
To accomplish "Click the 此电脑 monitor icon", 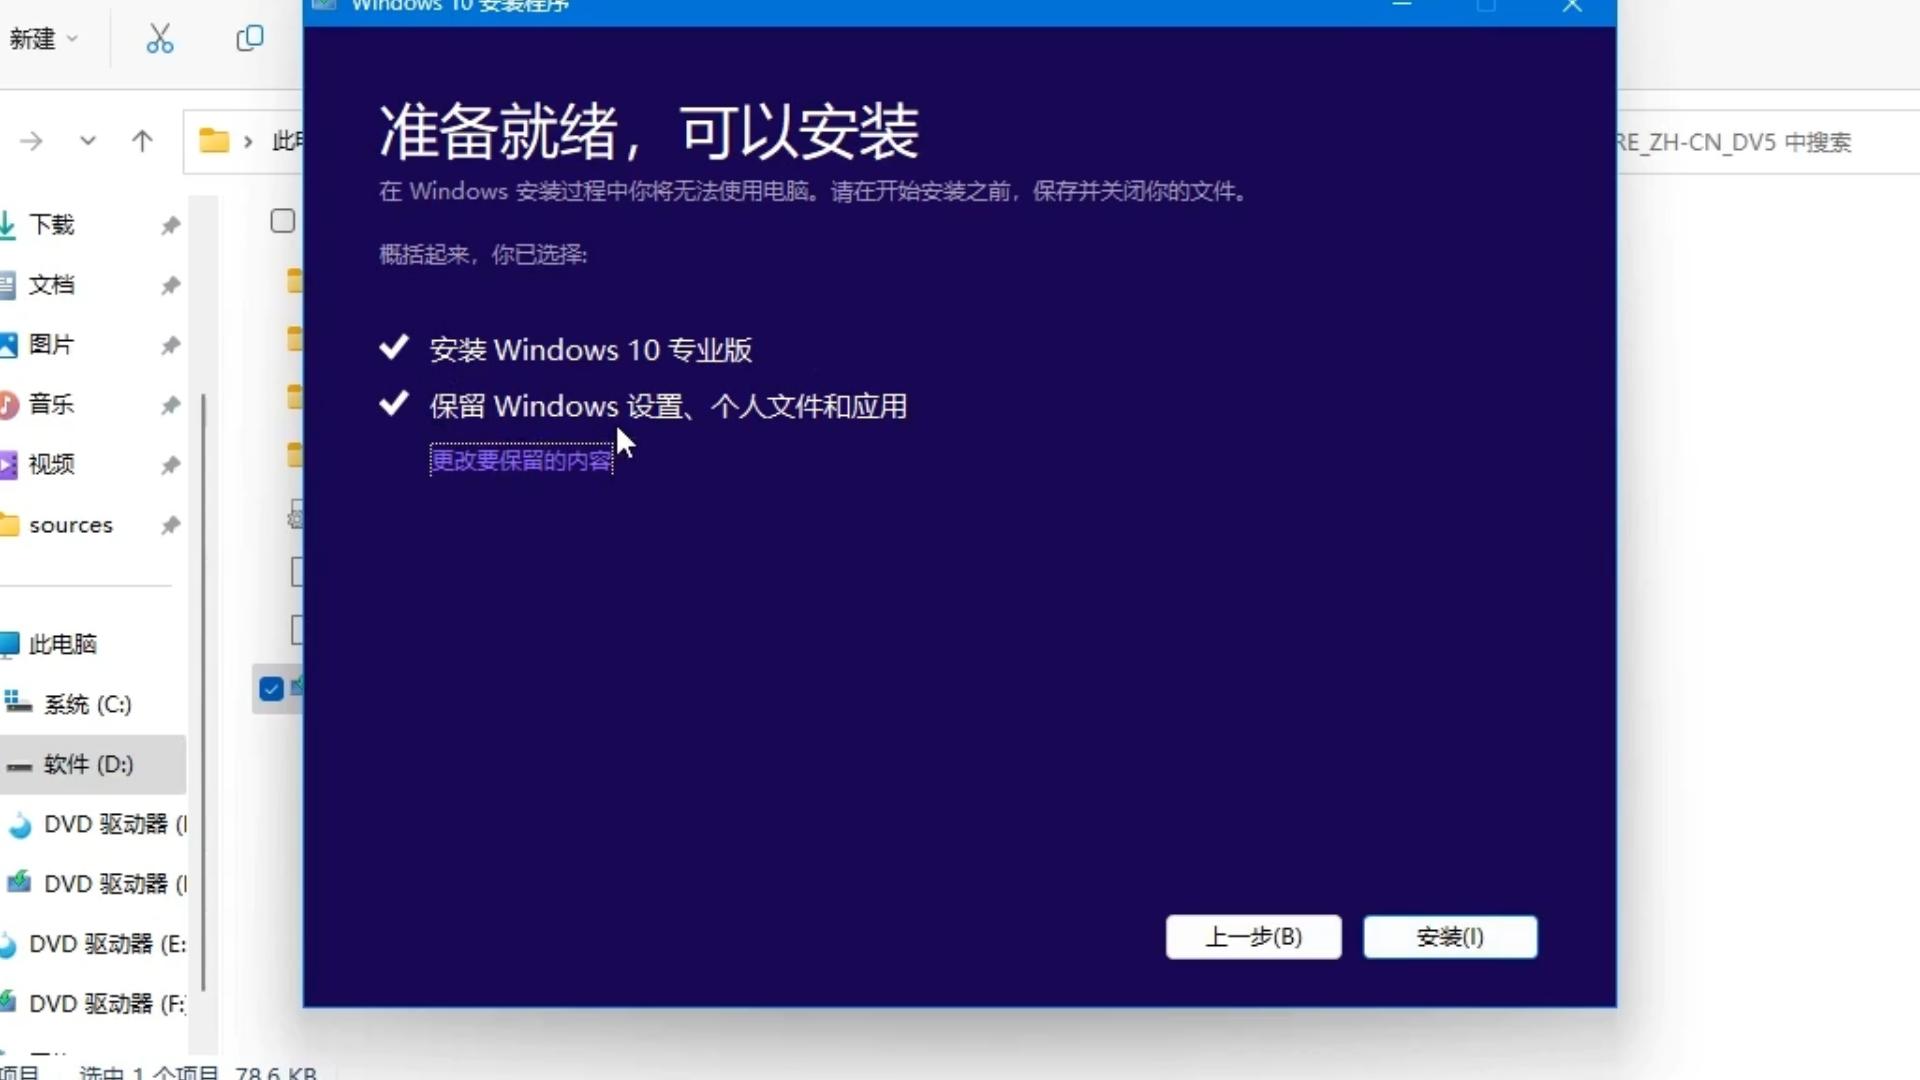I will pos(9,644).
